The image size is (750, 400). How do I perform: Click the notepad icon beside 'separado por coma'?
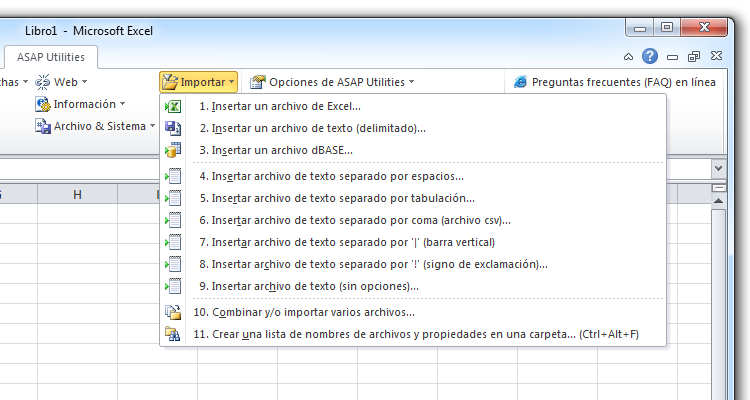pyautogui.click(x=173, y=220)
